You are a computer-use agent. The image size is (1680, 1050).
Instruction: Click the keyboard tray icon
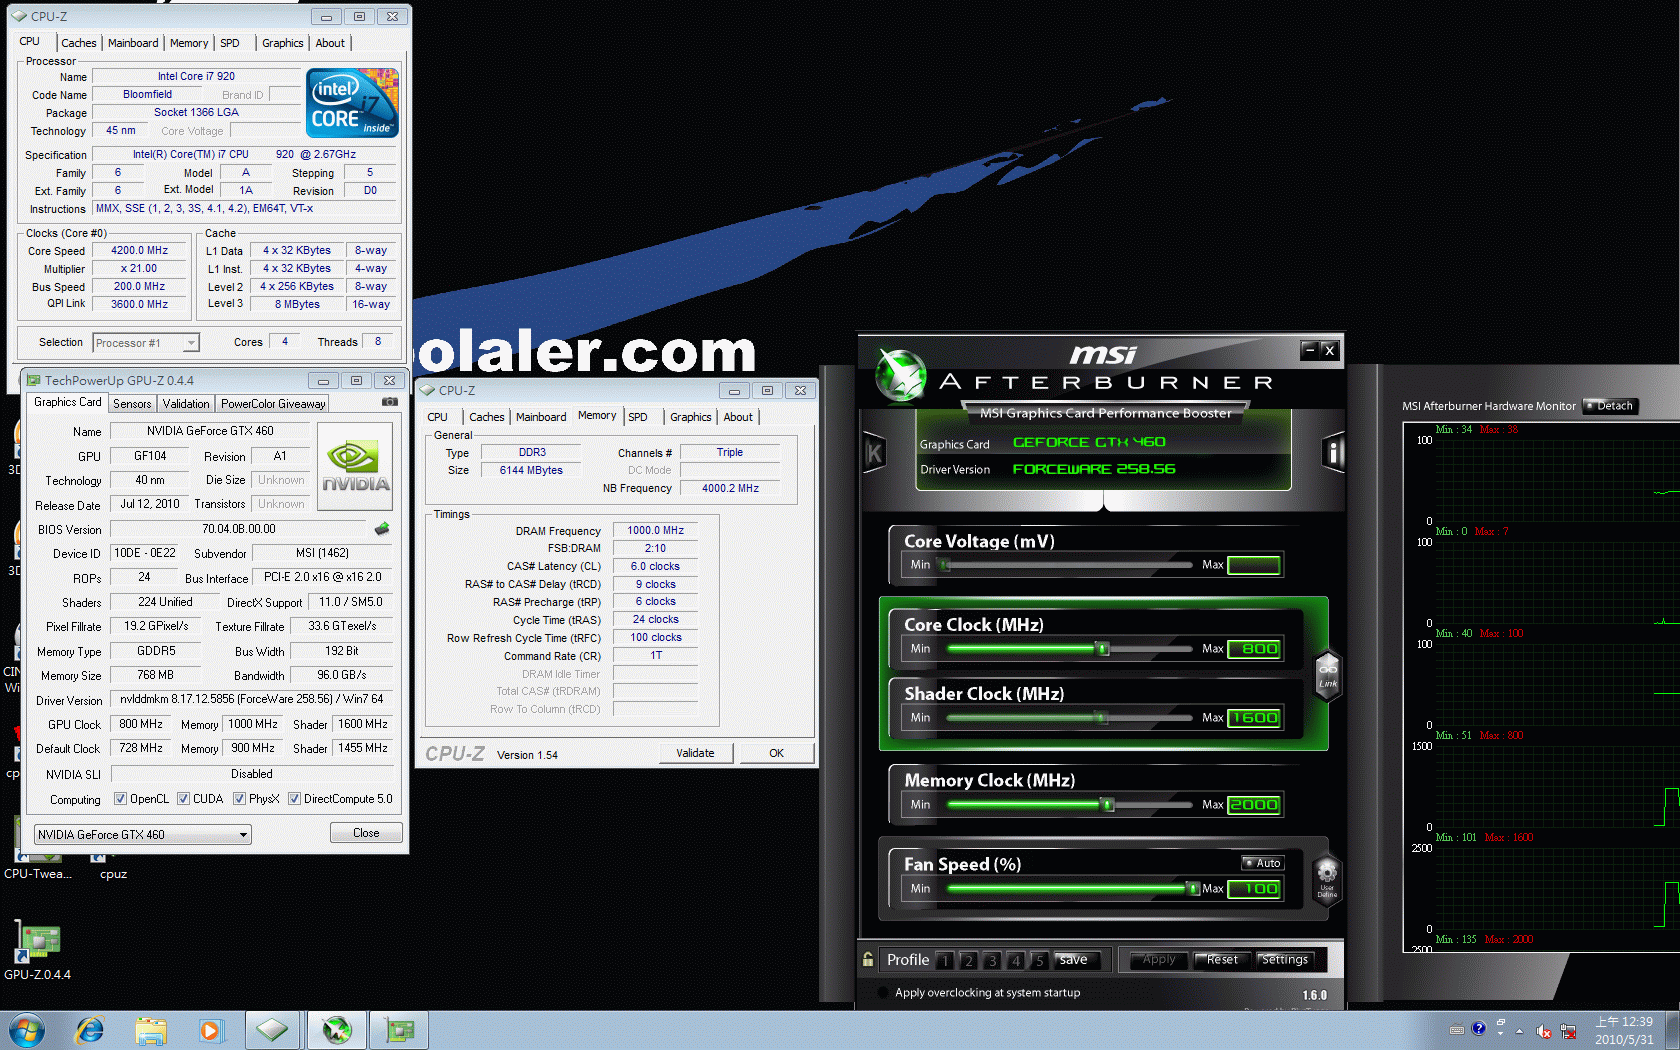[1456, 1029]
